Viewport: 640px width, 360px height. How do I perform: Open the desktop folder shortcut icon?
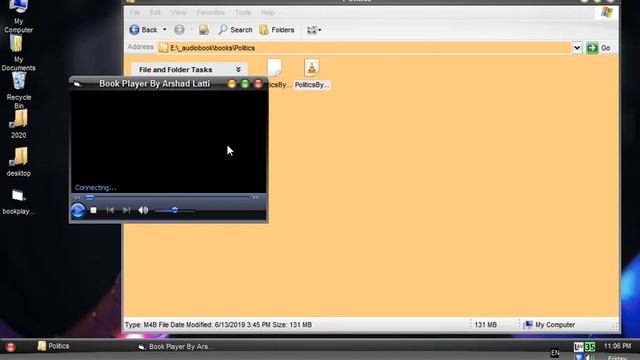click(19, 162)
